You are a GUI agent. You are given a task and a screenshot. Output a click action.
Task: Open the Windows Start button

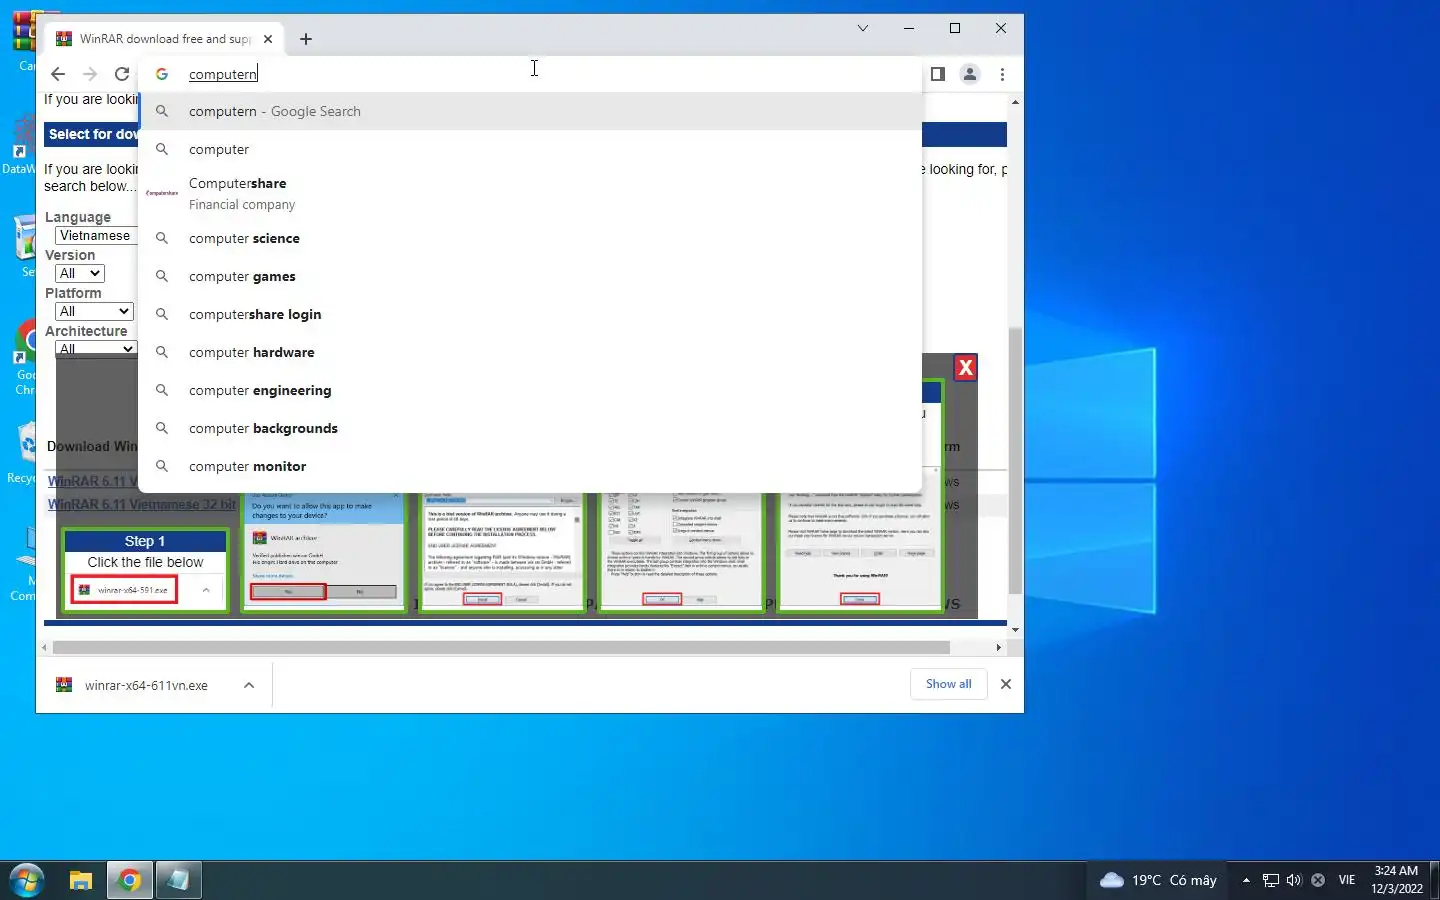(27, 881)
